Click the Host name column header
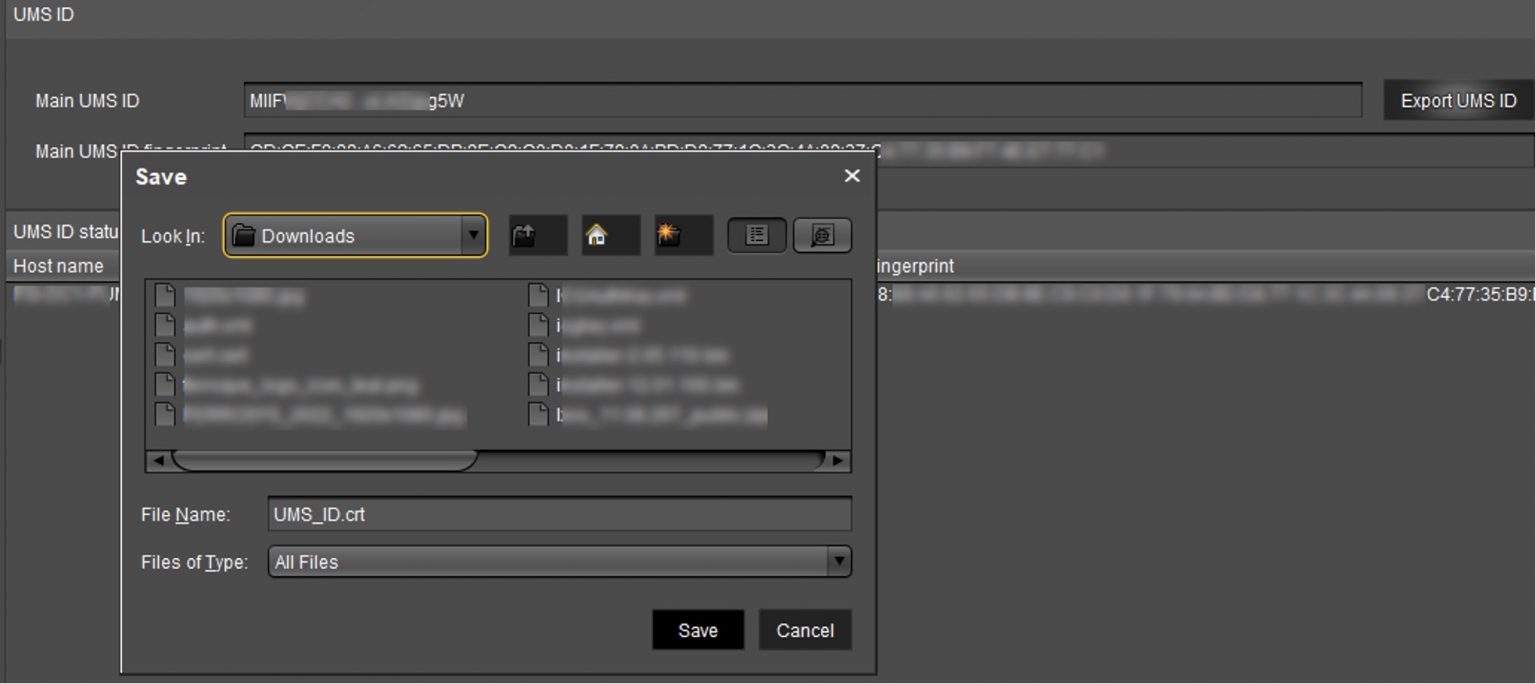This screenshot has width=1536, height=684. point(60,265)
